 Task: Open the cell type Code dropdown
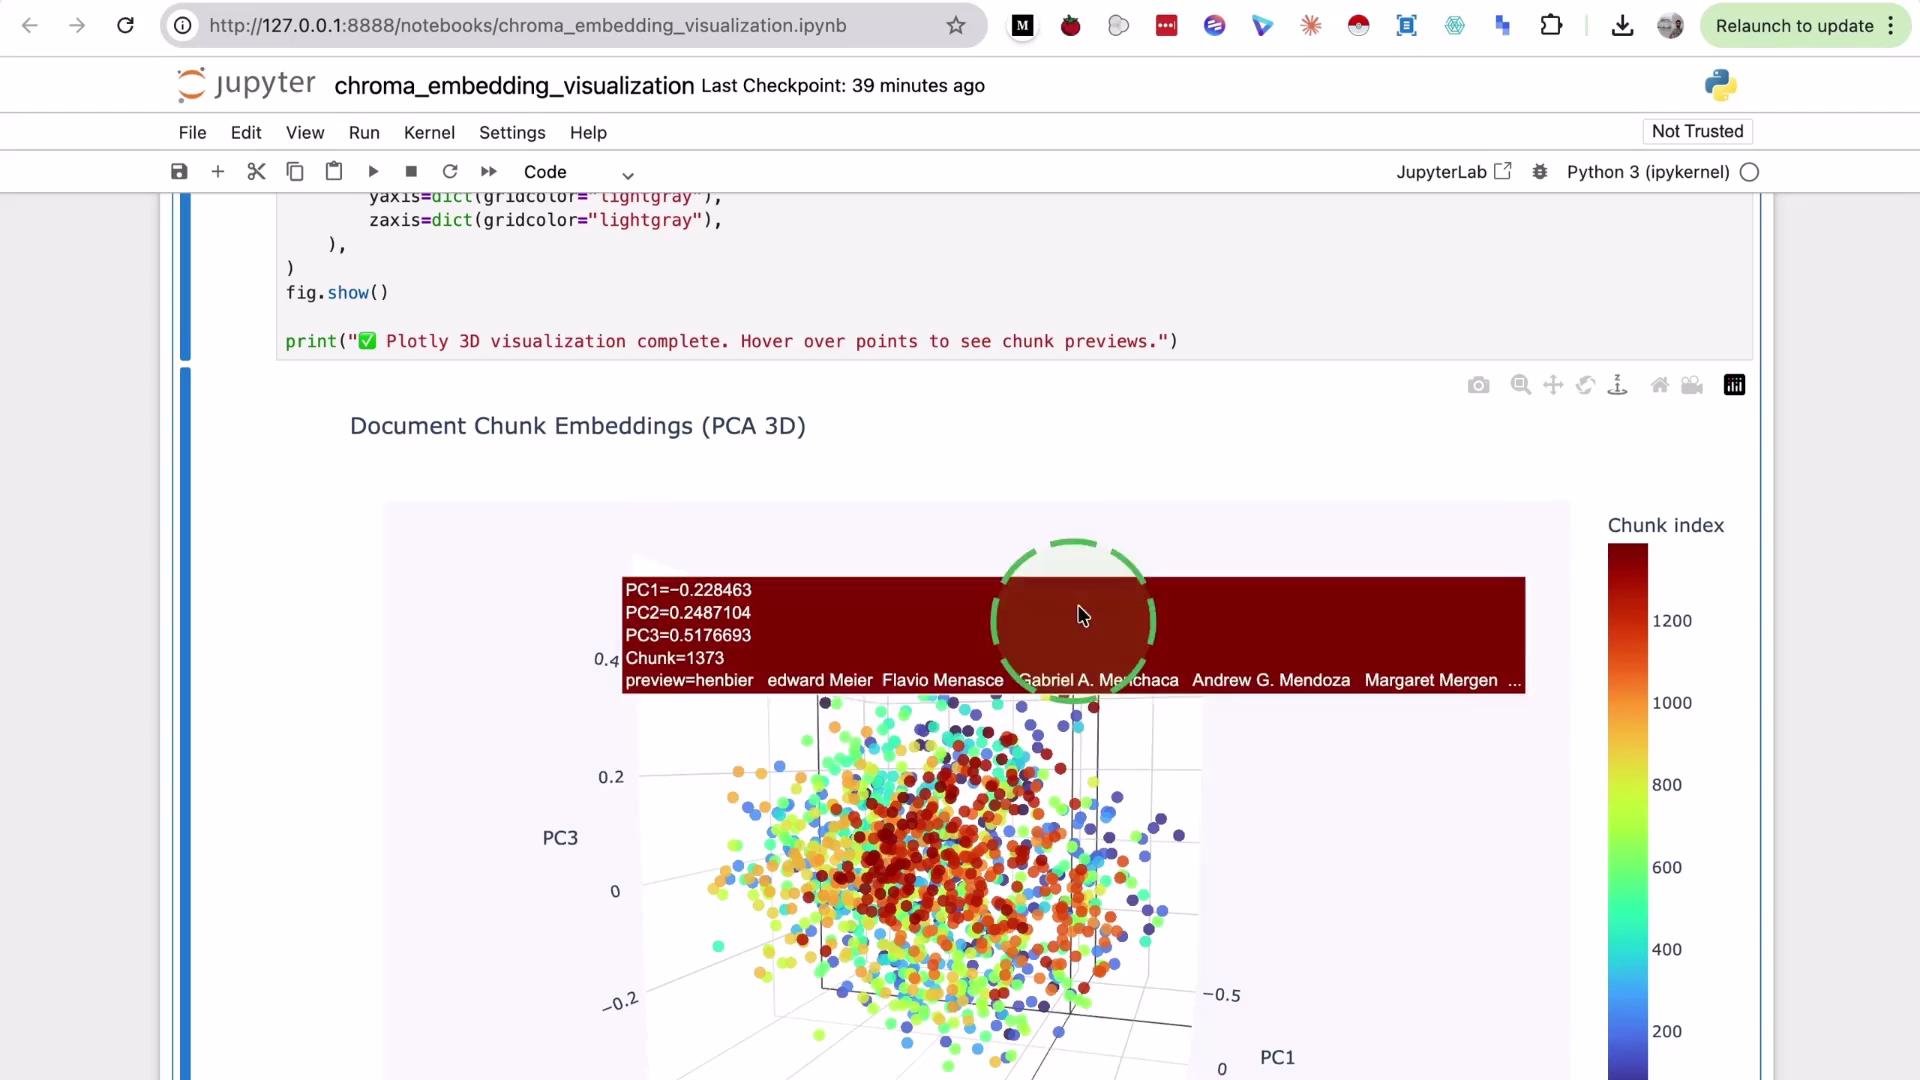coord(578,172)
